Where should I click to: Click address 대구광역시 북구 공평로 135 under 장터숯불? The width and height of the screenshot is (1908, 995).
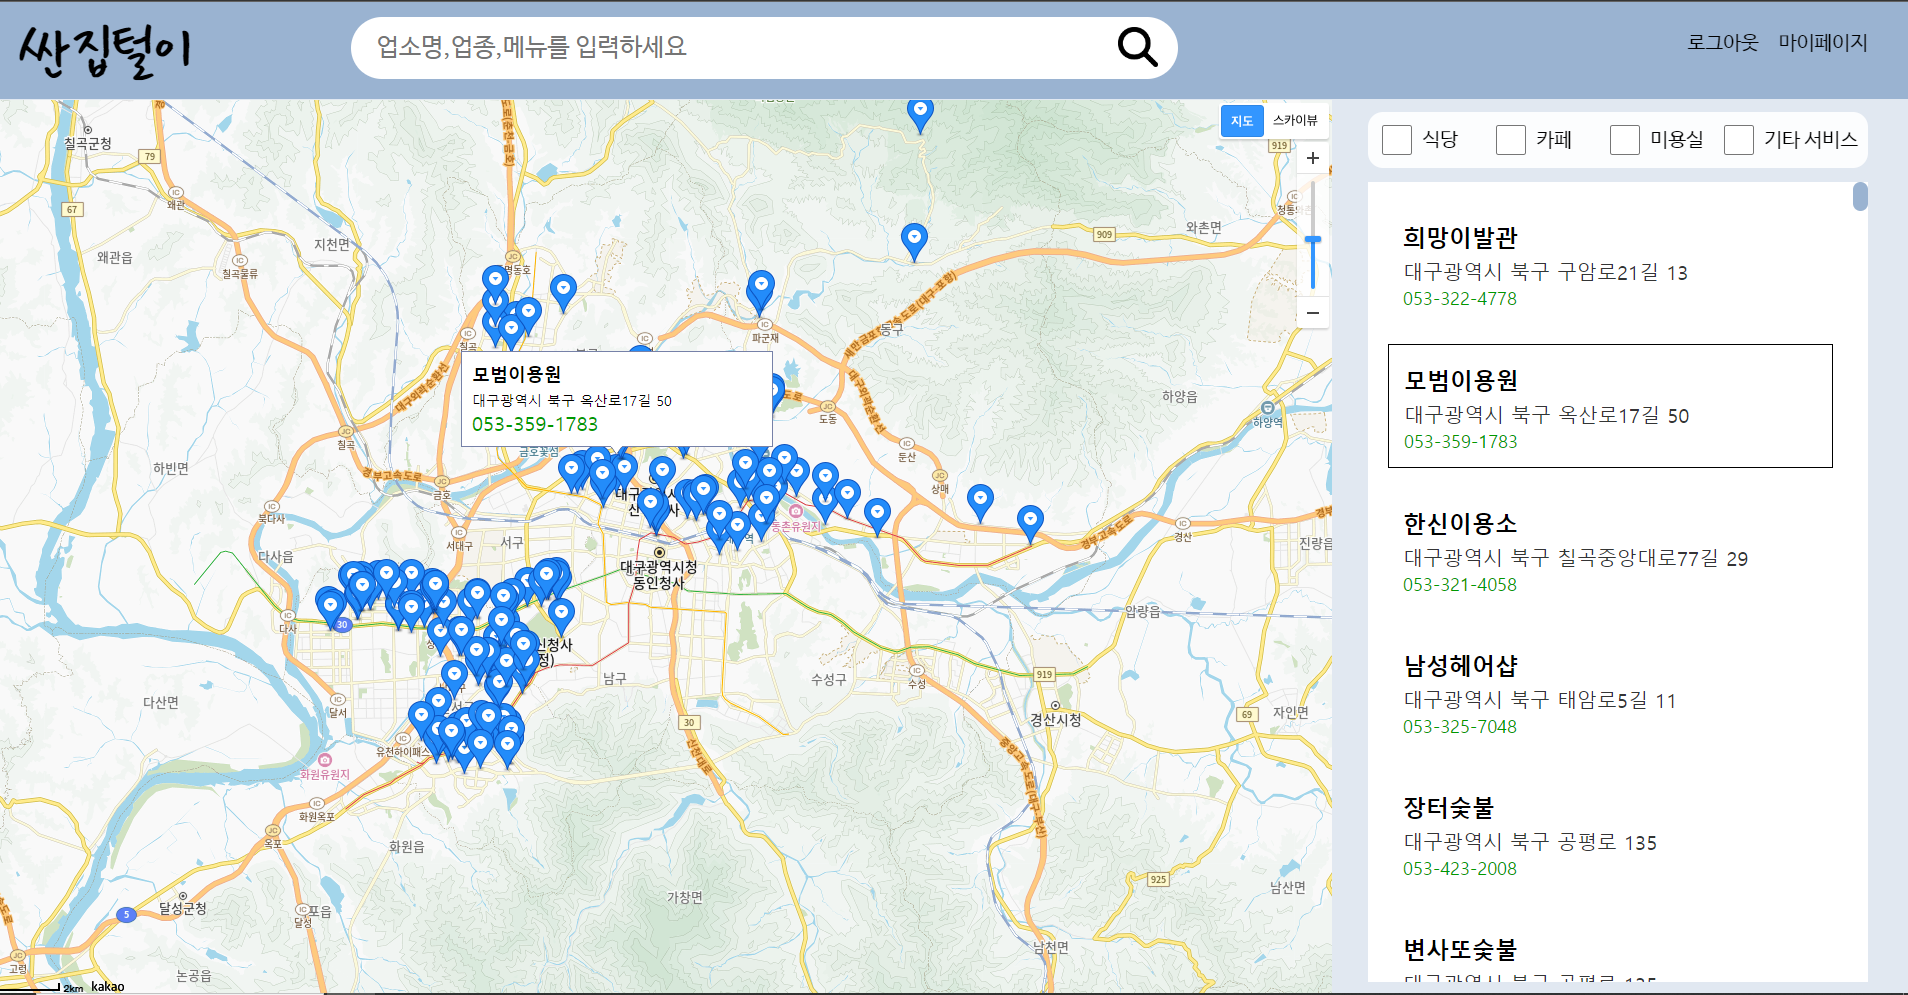1530,842
